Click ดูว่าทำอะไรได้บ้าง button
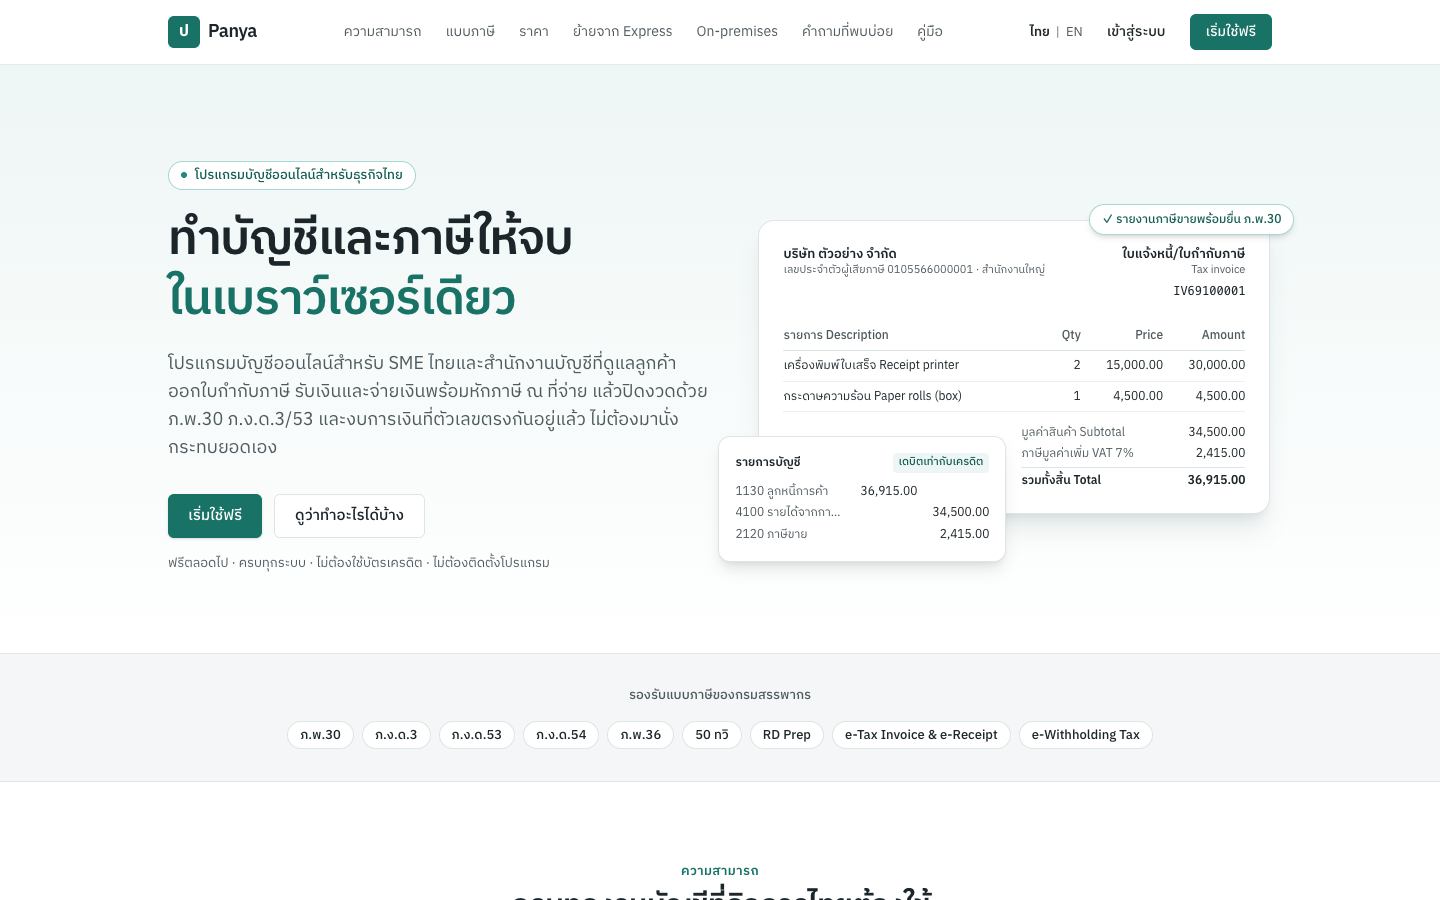1440x900 pixels. click(x=349, y=516)
